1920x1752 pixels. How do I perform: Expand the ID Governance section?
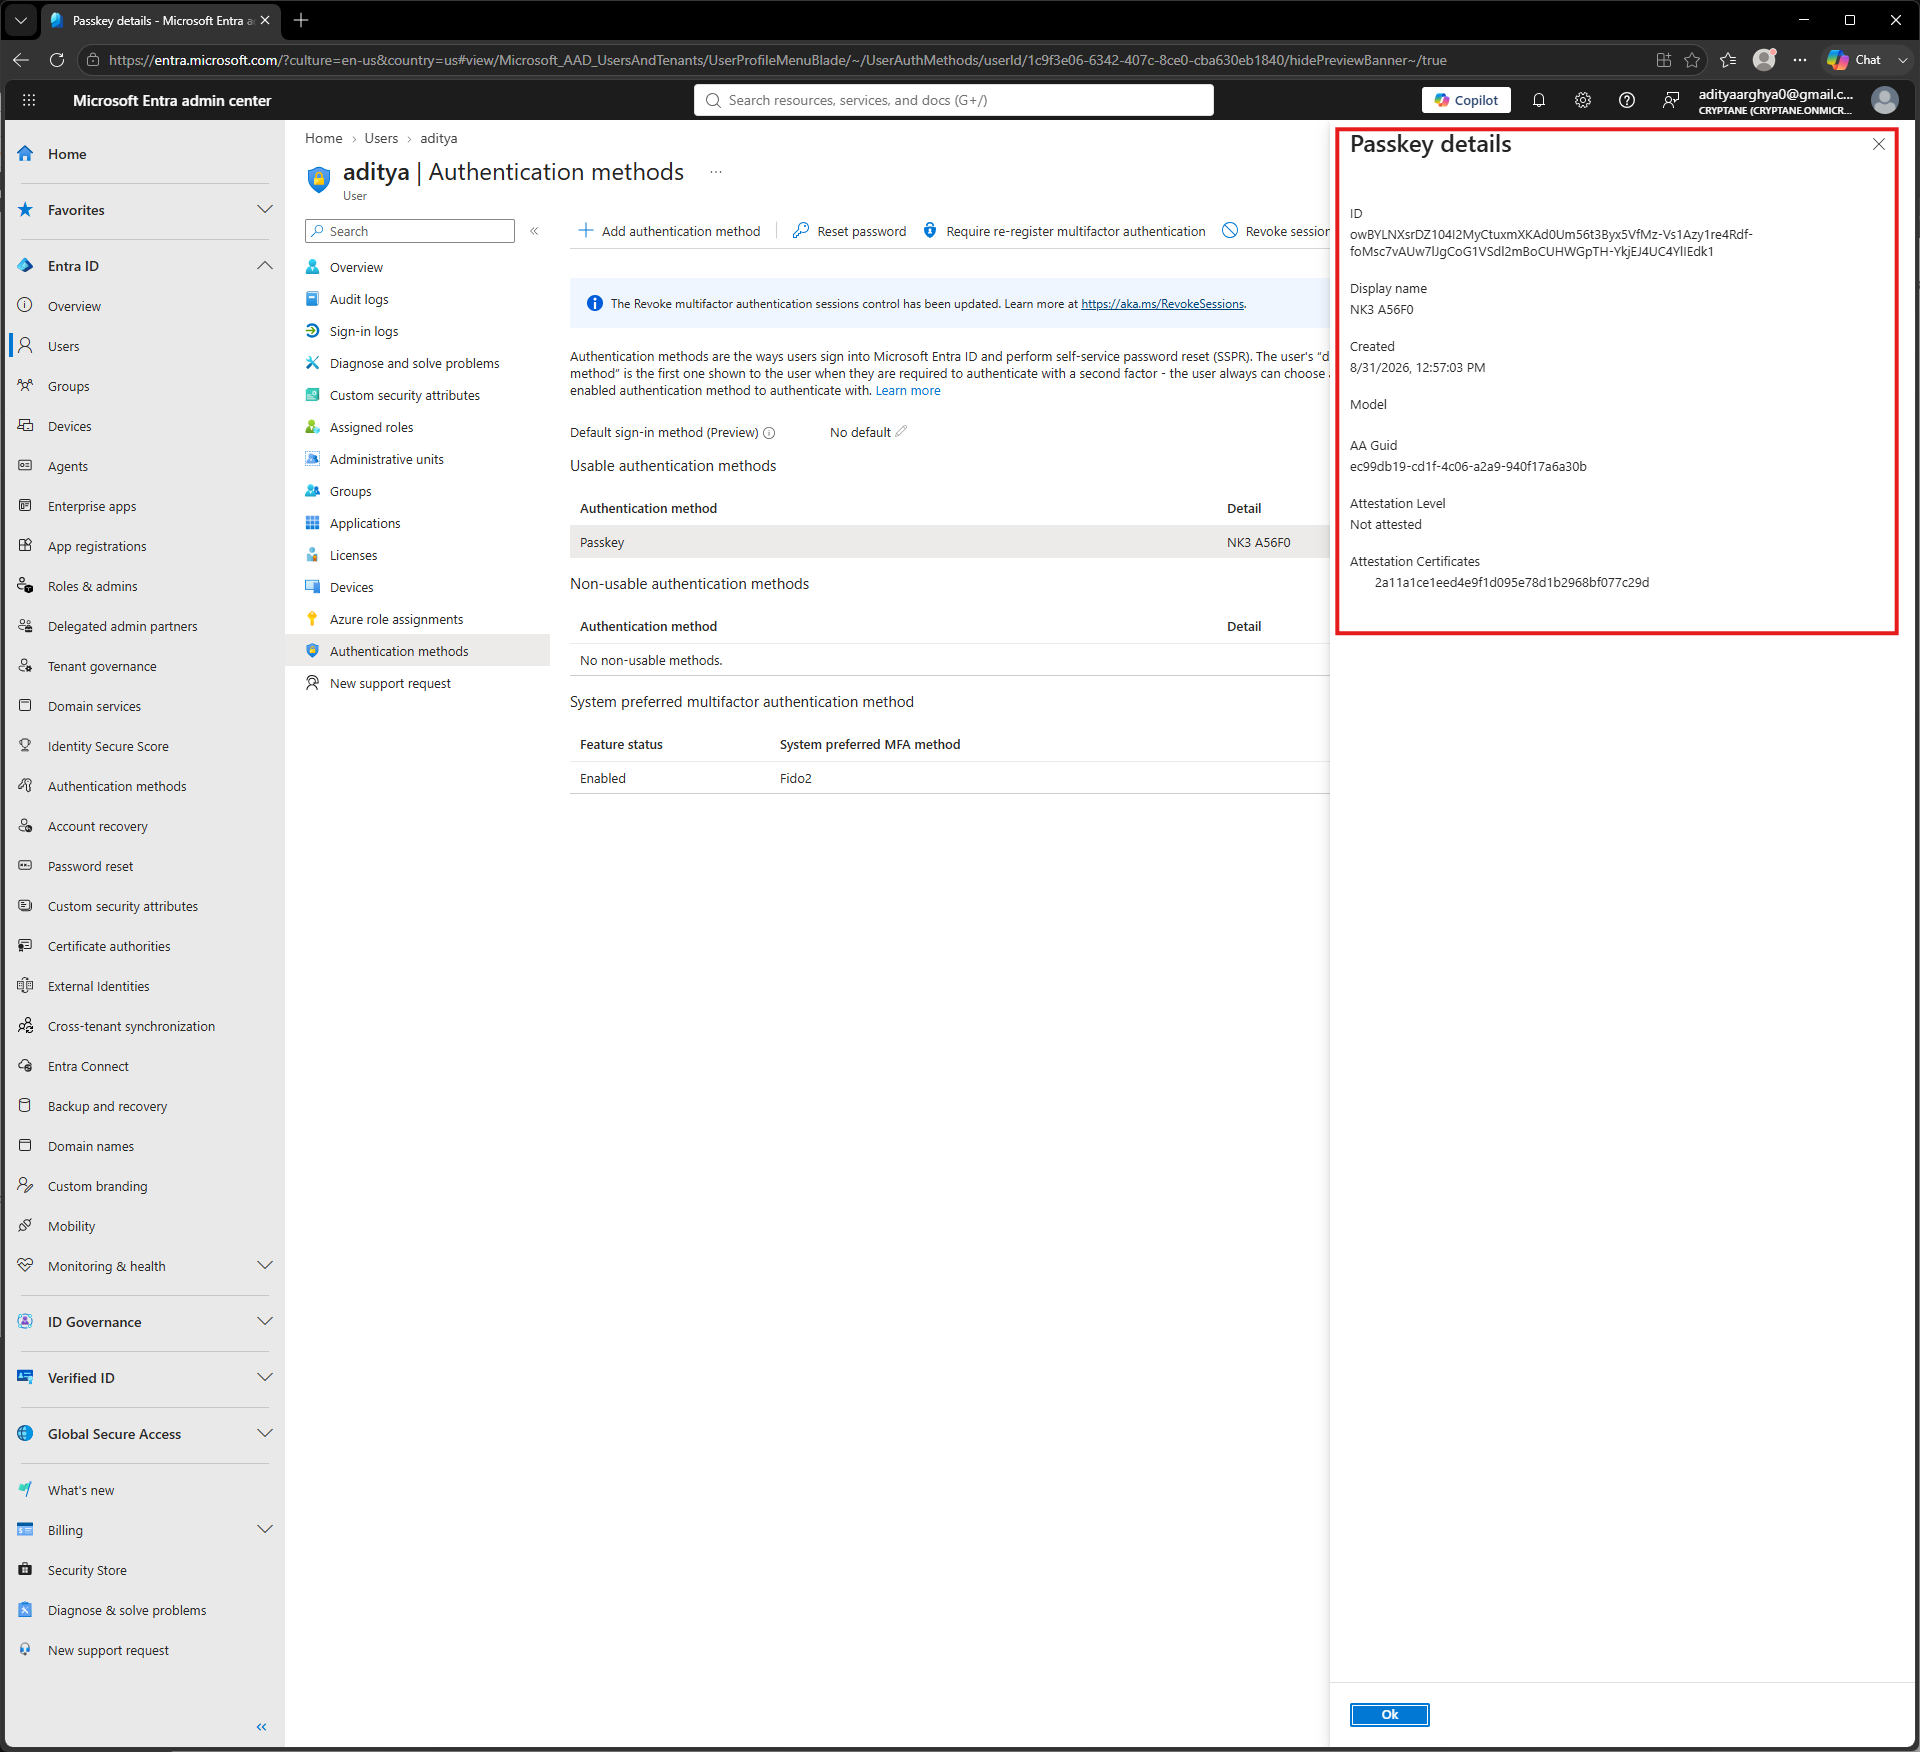pyautogui.click(x=265, y=1321)
